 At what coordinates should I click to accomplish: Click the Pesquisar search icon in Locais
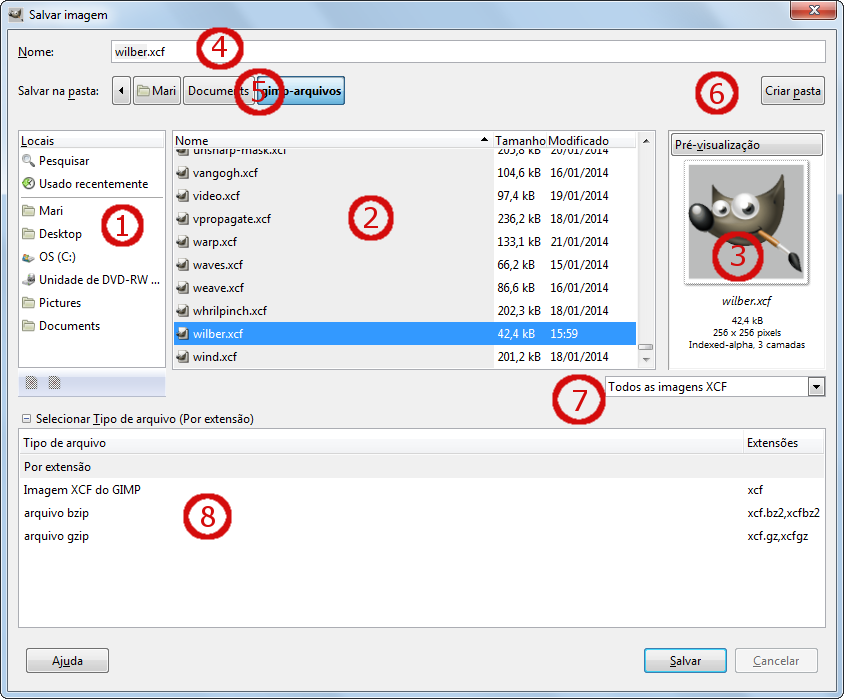tap(29, 160)
